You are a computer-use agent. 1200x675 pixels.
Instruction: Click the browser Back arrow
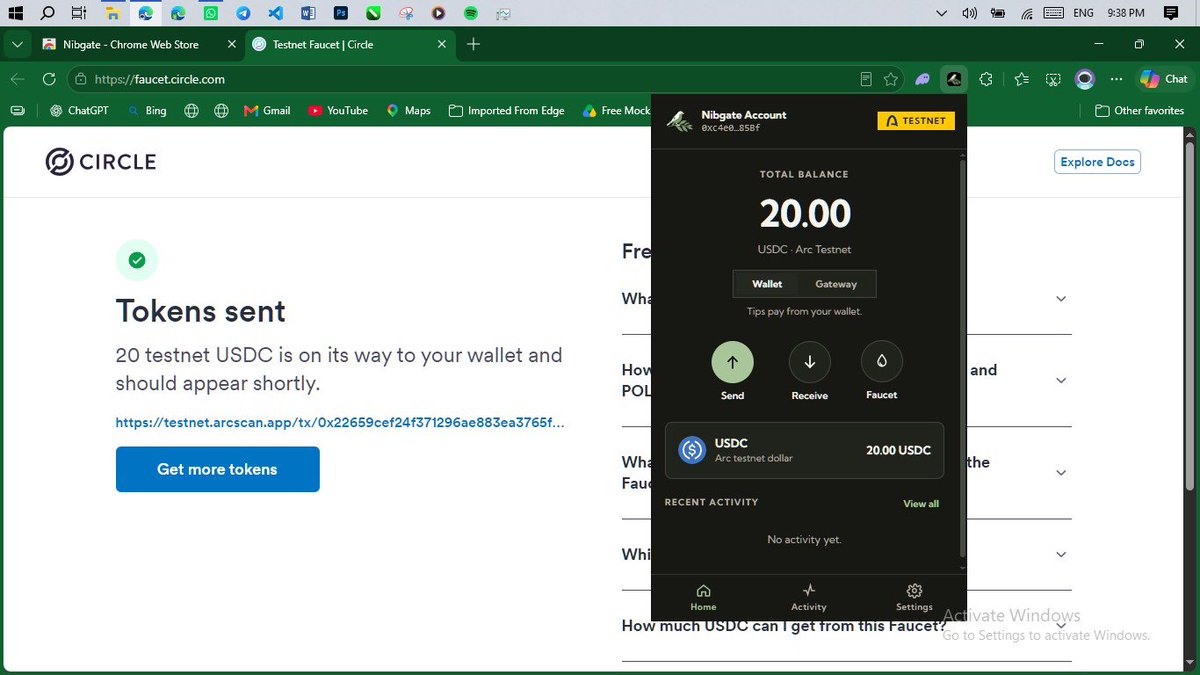(17, 79)
